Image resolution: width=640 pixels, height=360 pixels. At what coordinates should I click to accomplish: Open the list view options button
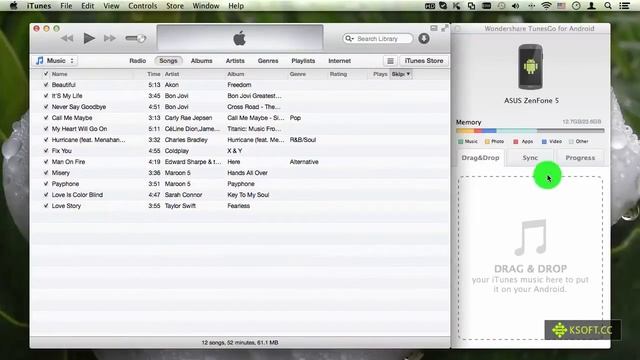pyautogui.click(x=390, y=61)
